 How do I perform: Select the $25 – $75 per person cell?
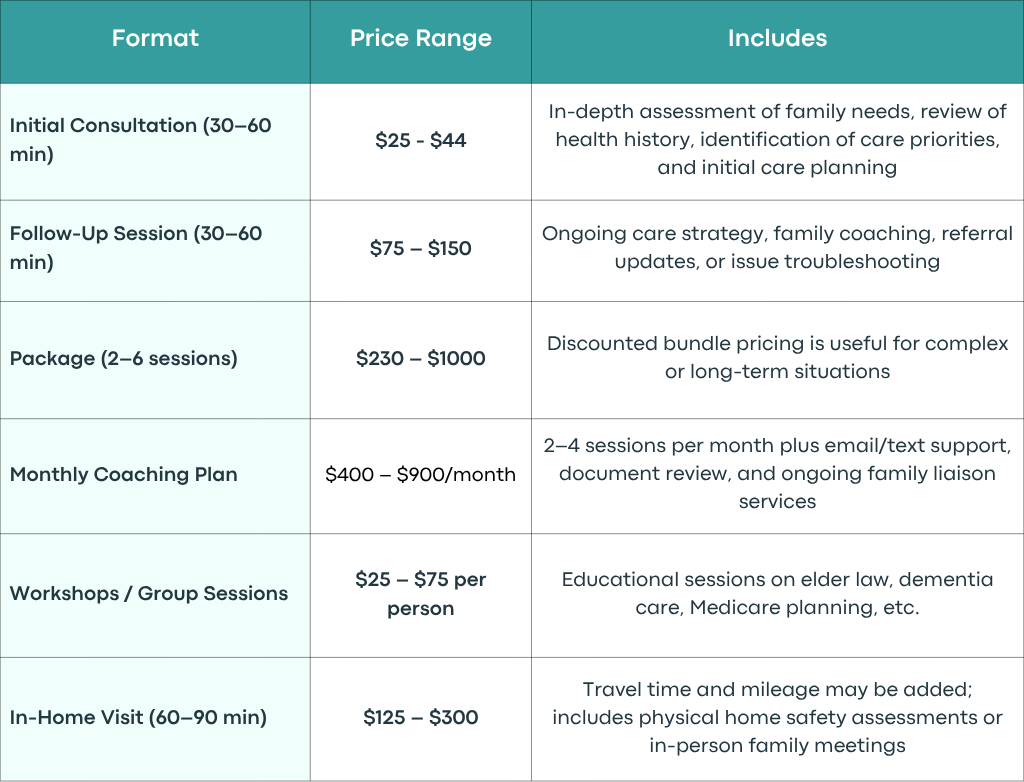[x=421, y=595]
